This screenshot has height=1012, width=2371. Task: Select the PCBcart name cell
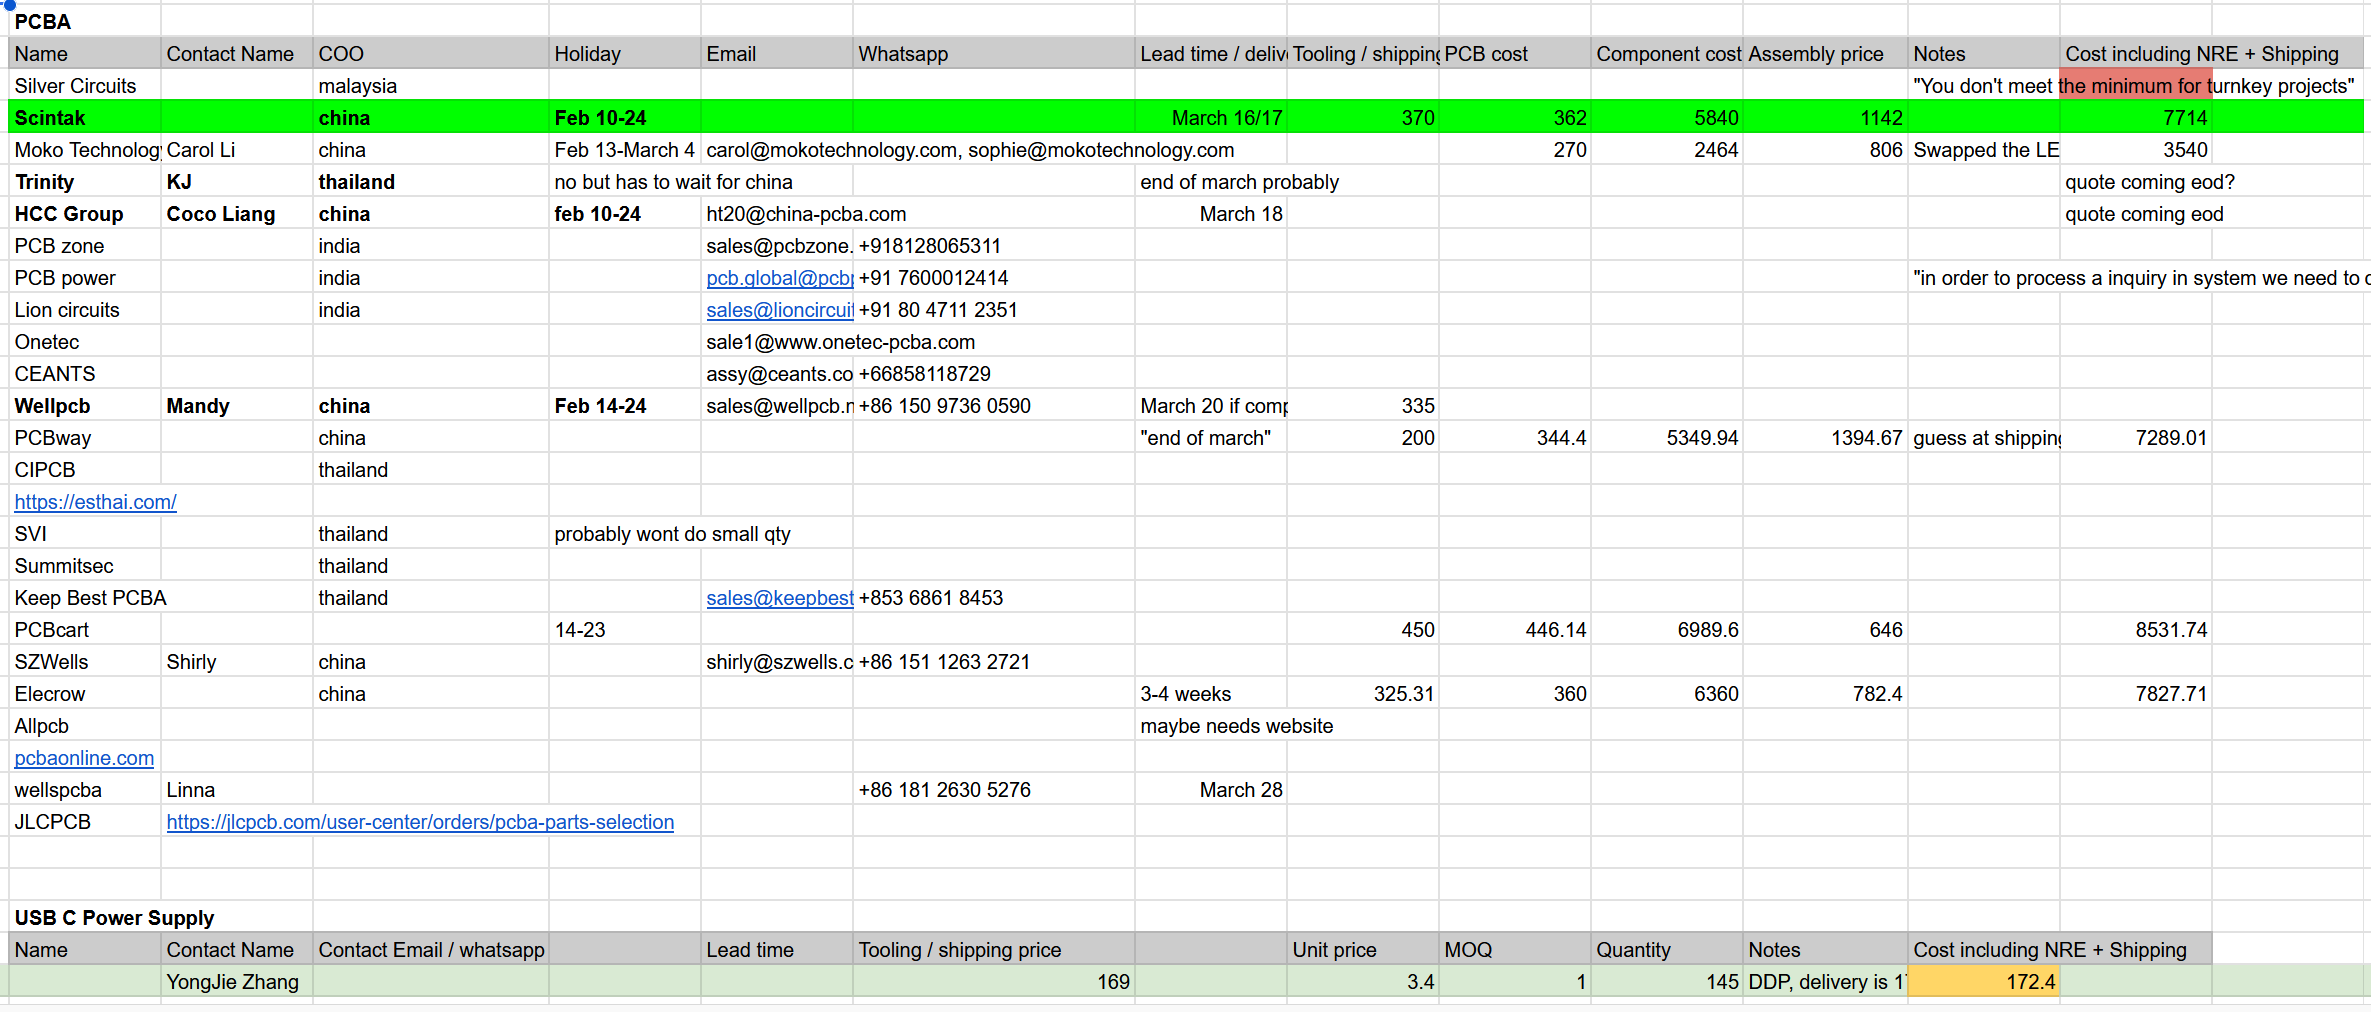[x=85, y=630]
